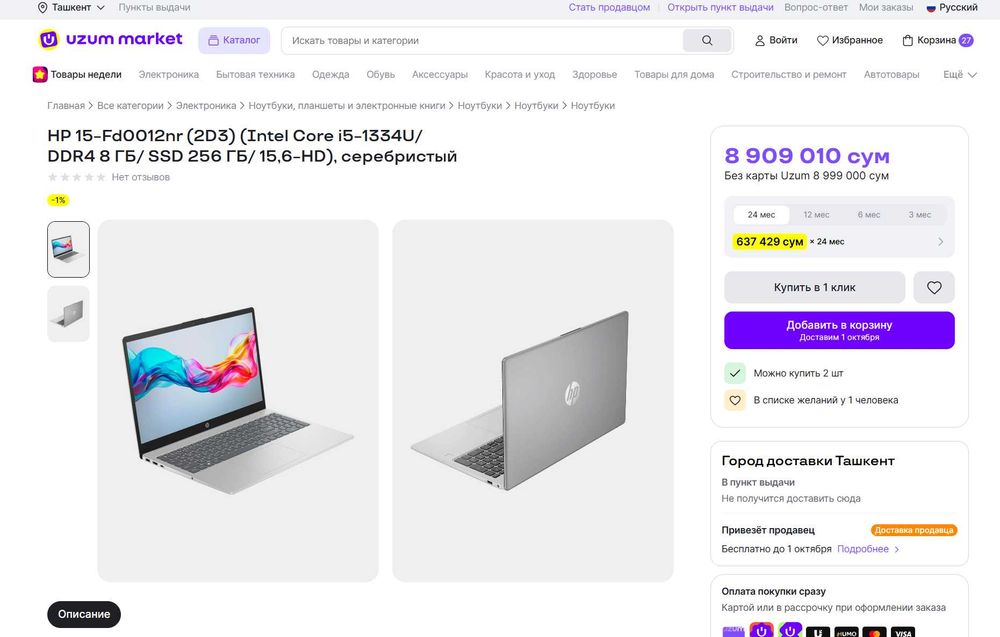
Task: Expand the Ещё categories menu
Action: coord(959,74)
